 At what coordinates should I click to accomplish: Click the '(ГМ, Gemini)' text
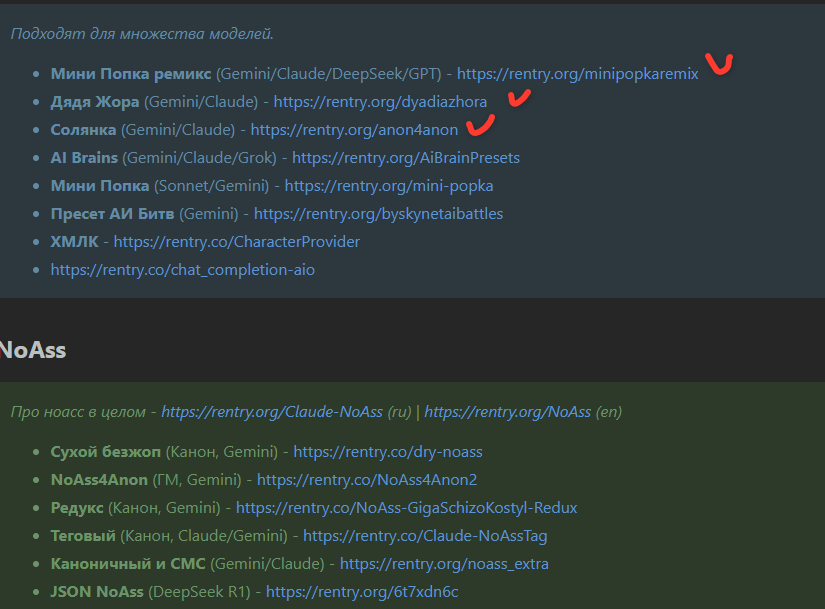(x=197, y=480)
